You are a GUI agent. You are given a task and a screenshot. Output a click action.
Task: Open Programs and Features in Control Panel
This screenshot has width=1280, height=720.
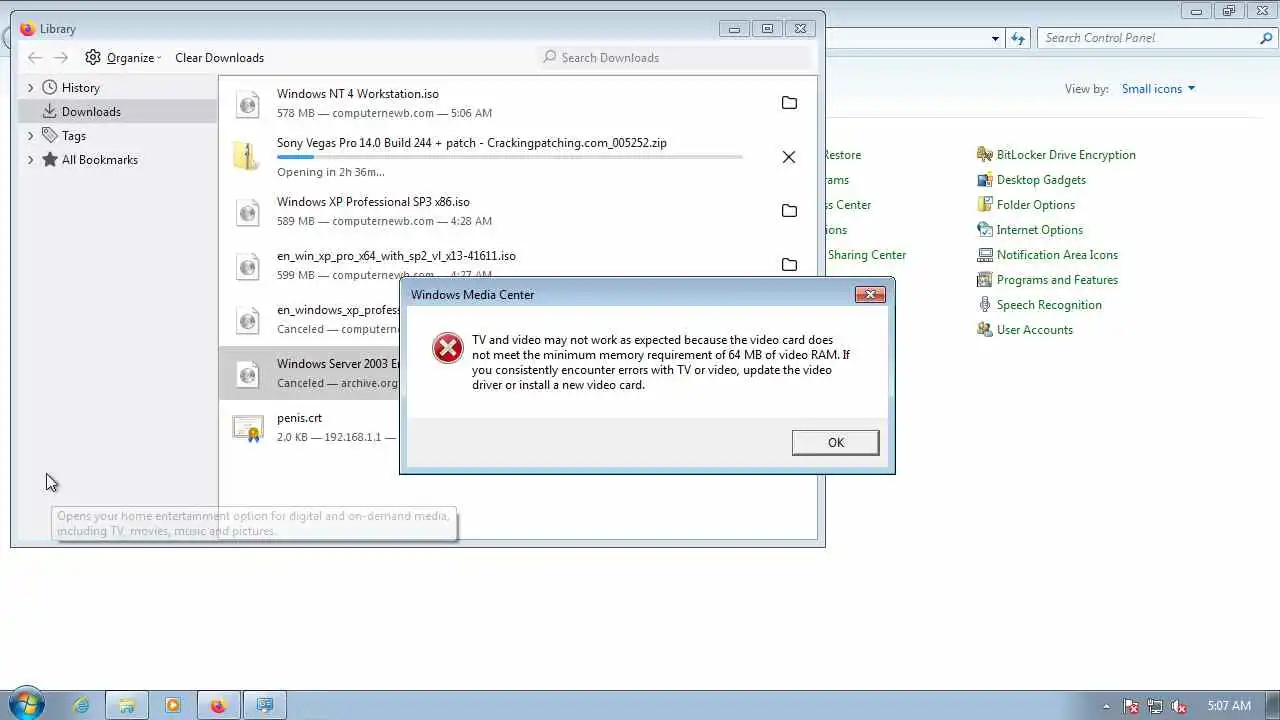tap(1057, 280)
